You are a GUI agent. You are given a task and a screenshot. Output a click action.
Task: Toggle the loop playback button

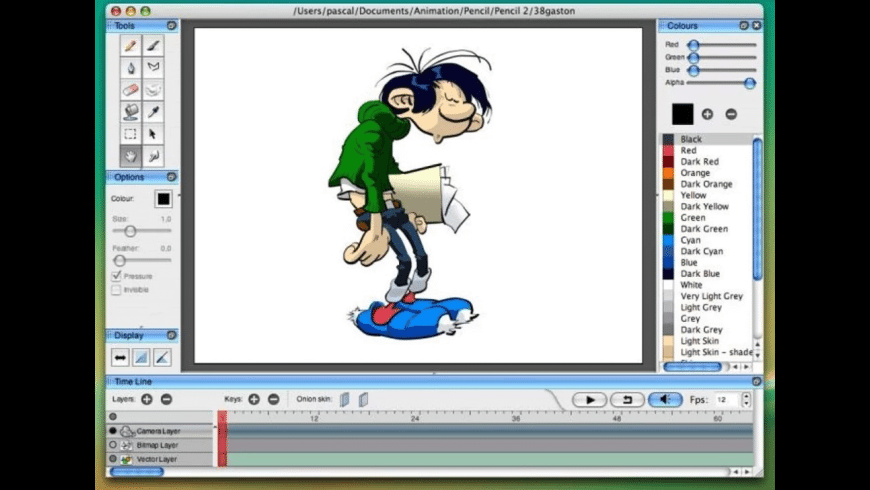627,400
